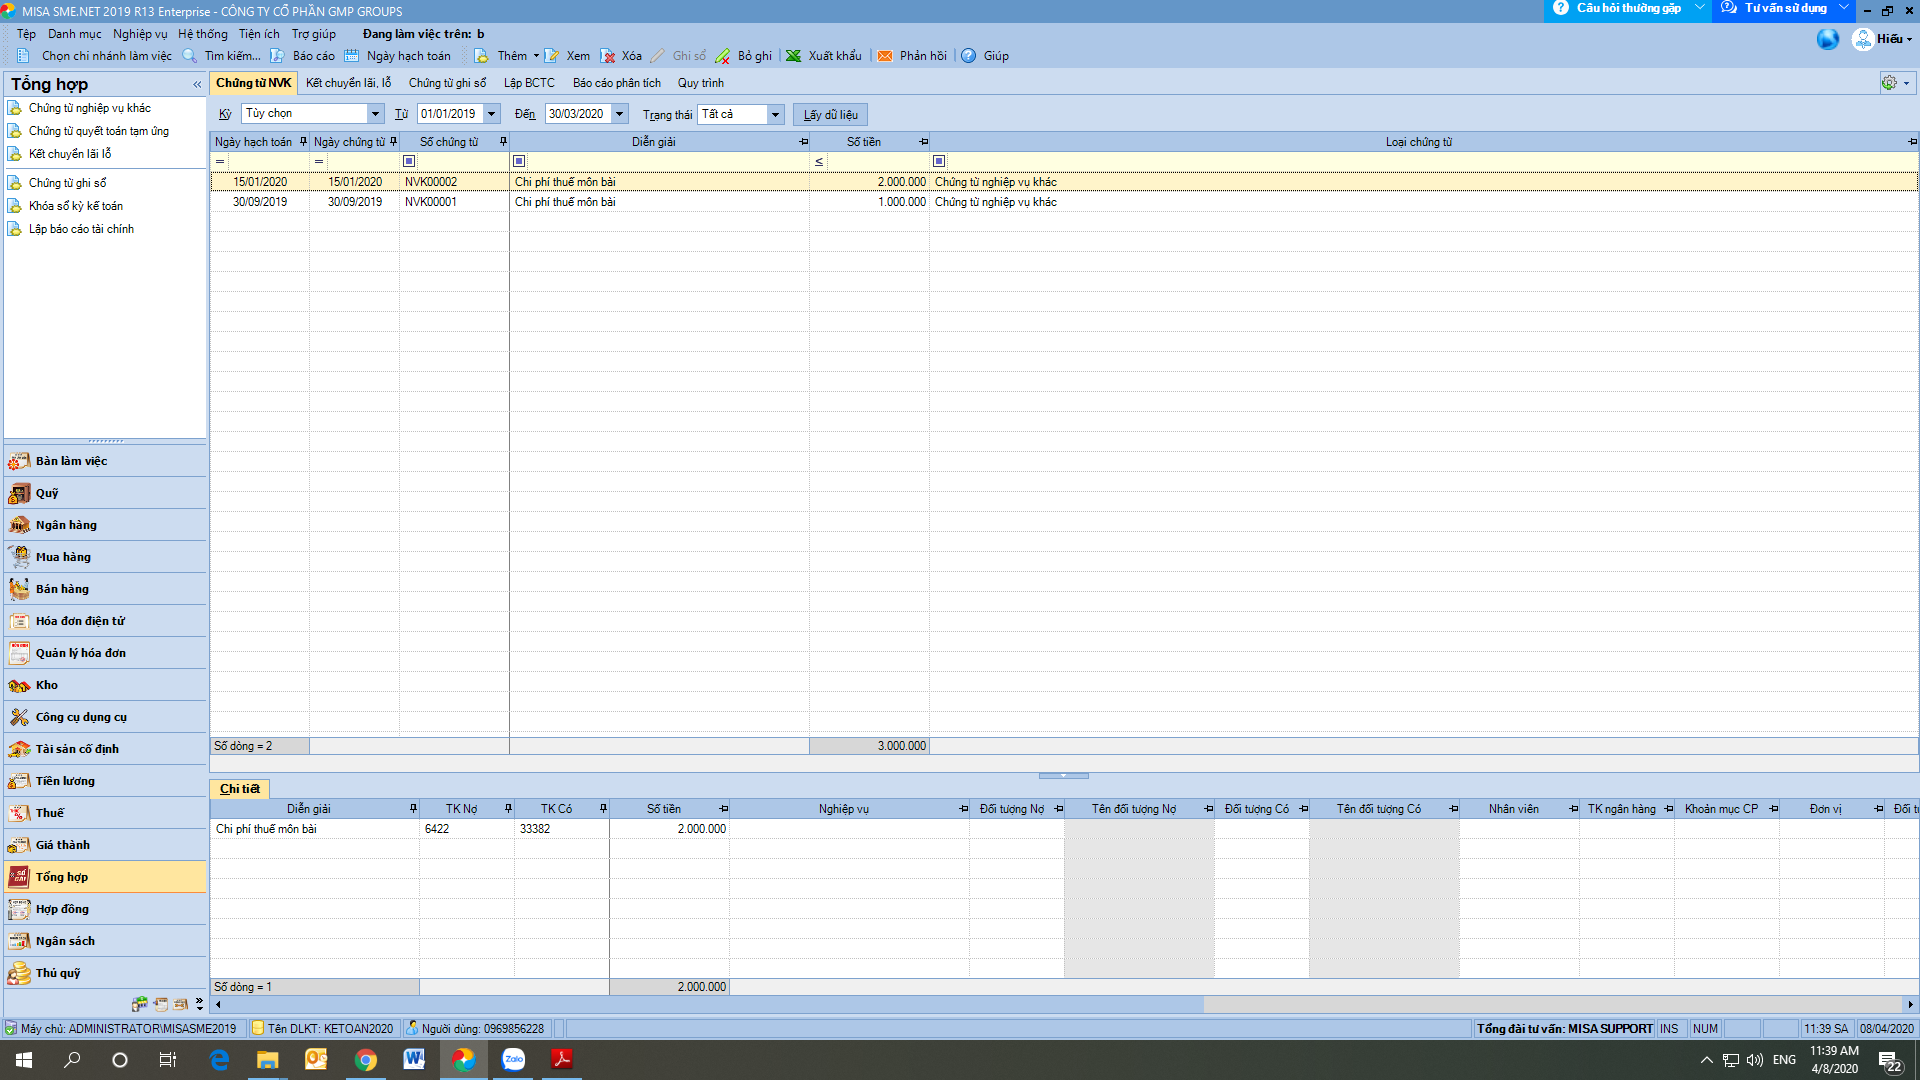Open the Đến date picker dropdown
This screenshot has height=1080, width=1920.
point(620,114)
